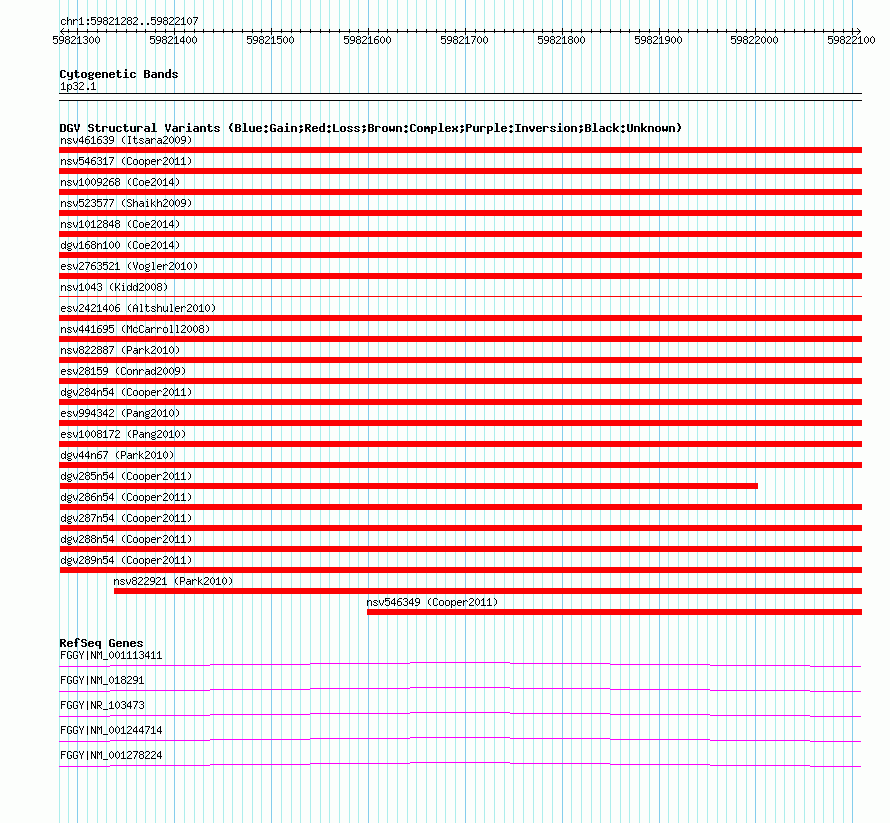Click the ruler position 59822000
This screenshot has height=823, width=890.
[x=754, y=40]
